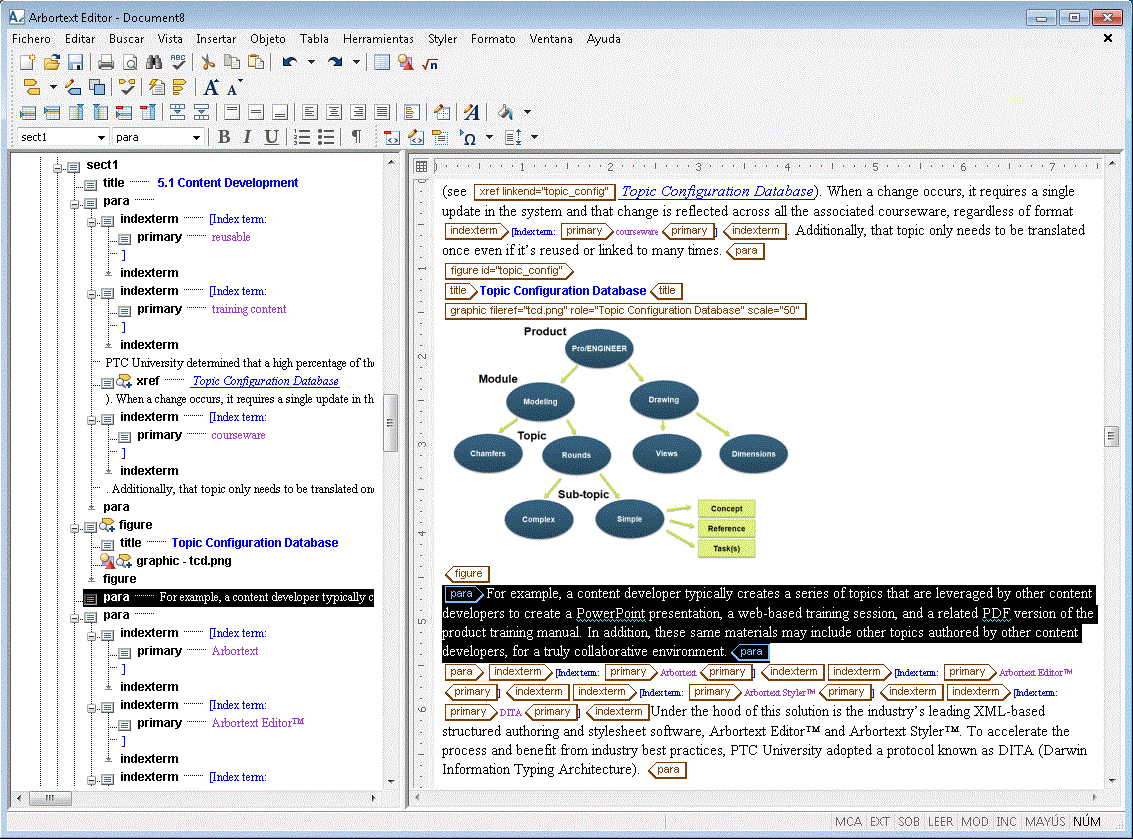Open the Styler menu

click(x=442, y=39)
